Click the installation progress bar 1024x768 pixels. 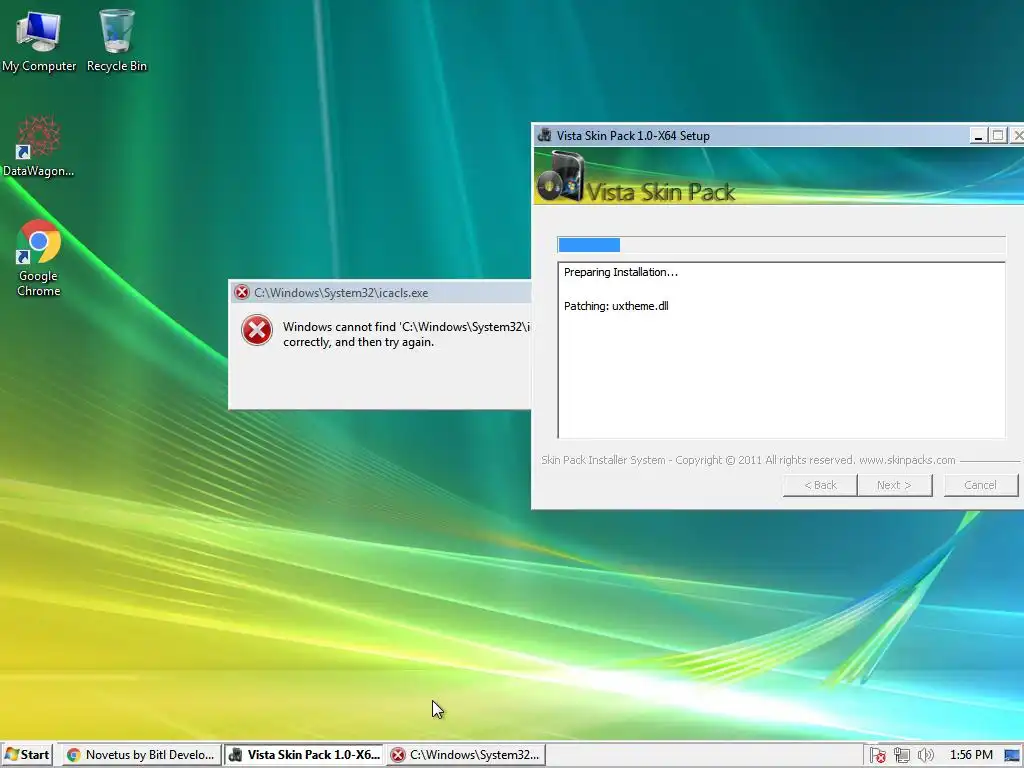(x=781, y=245)
